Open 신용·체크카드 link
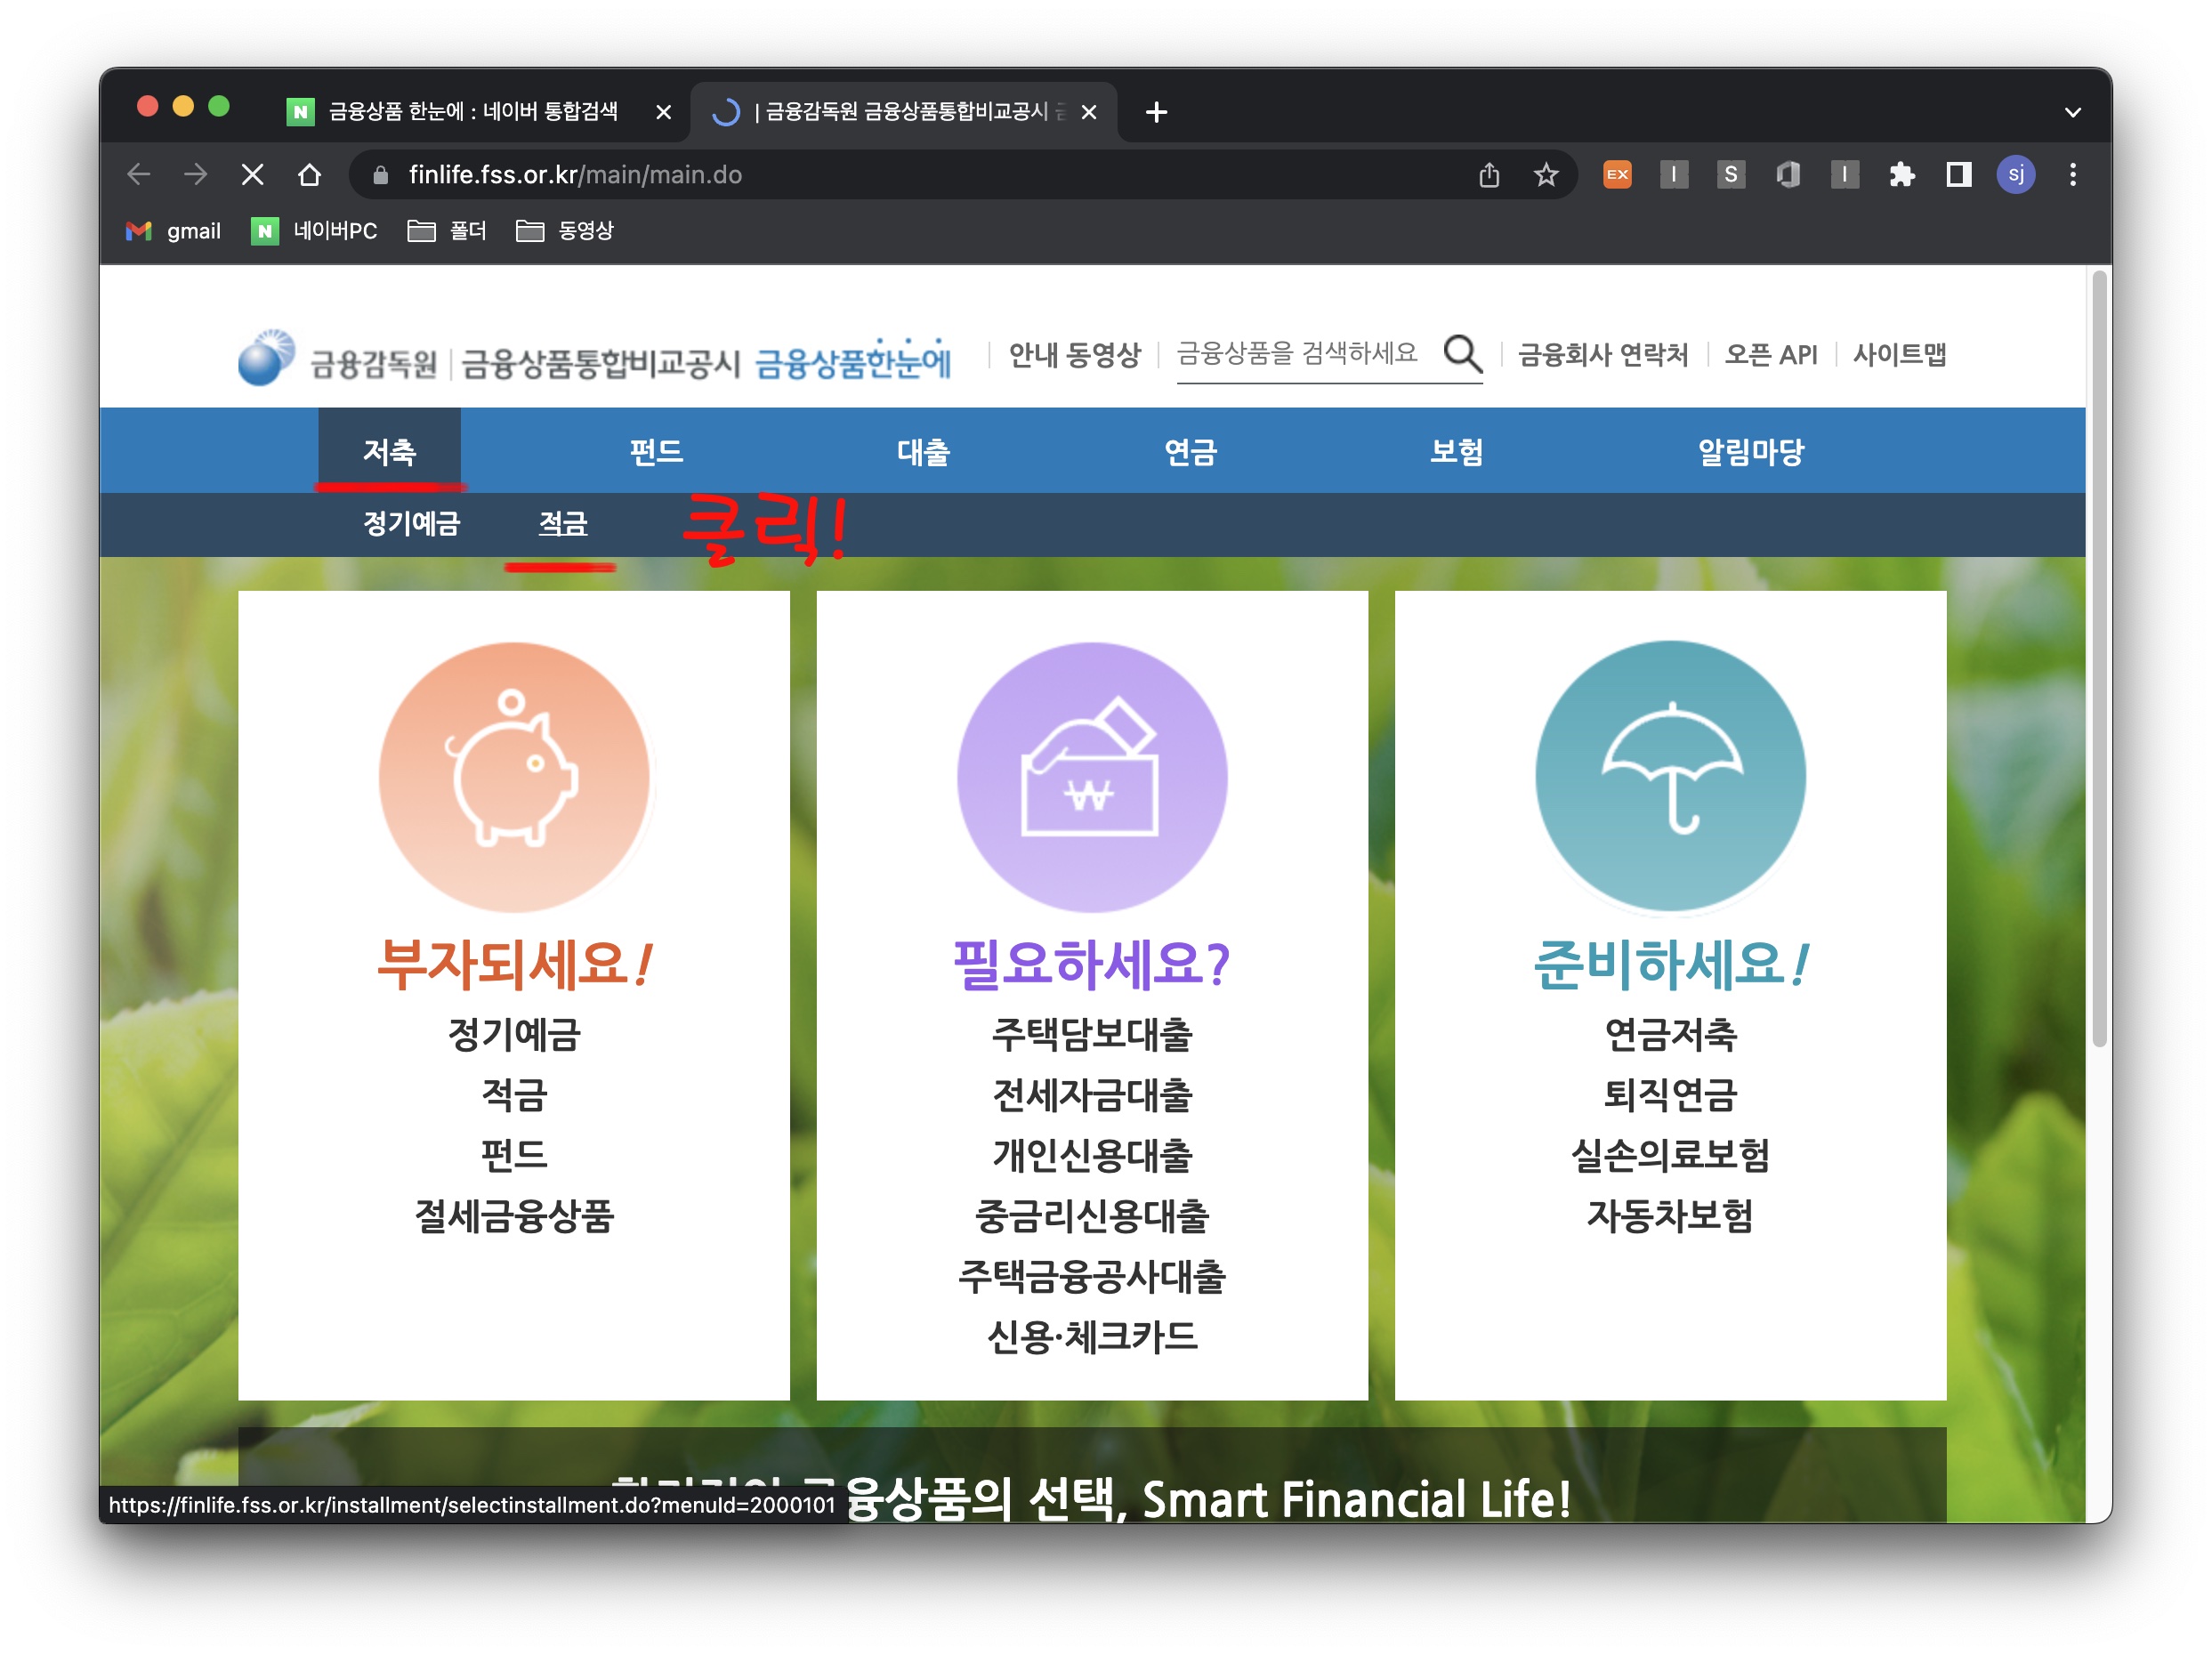The height and width of the screenshot is (1655, 2212). coord(1092,1337)
